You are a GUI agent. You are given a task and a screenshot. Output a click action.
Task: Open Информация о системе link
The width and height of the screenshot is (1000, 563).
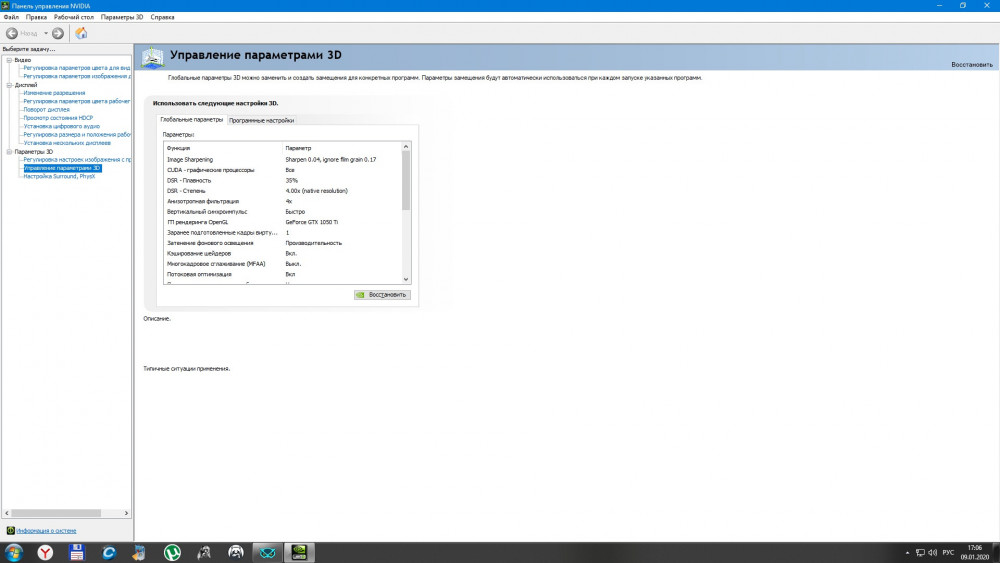click(46, 530)
